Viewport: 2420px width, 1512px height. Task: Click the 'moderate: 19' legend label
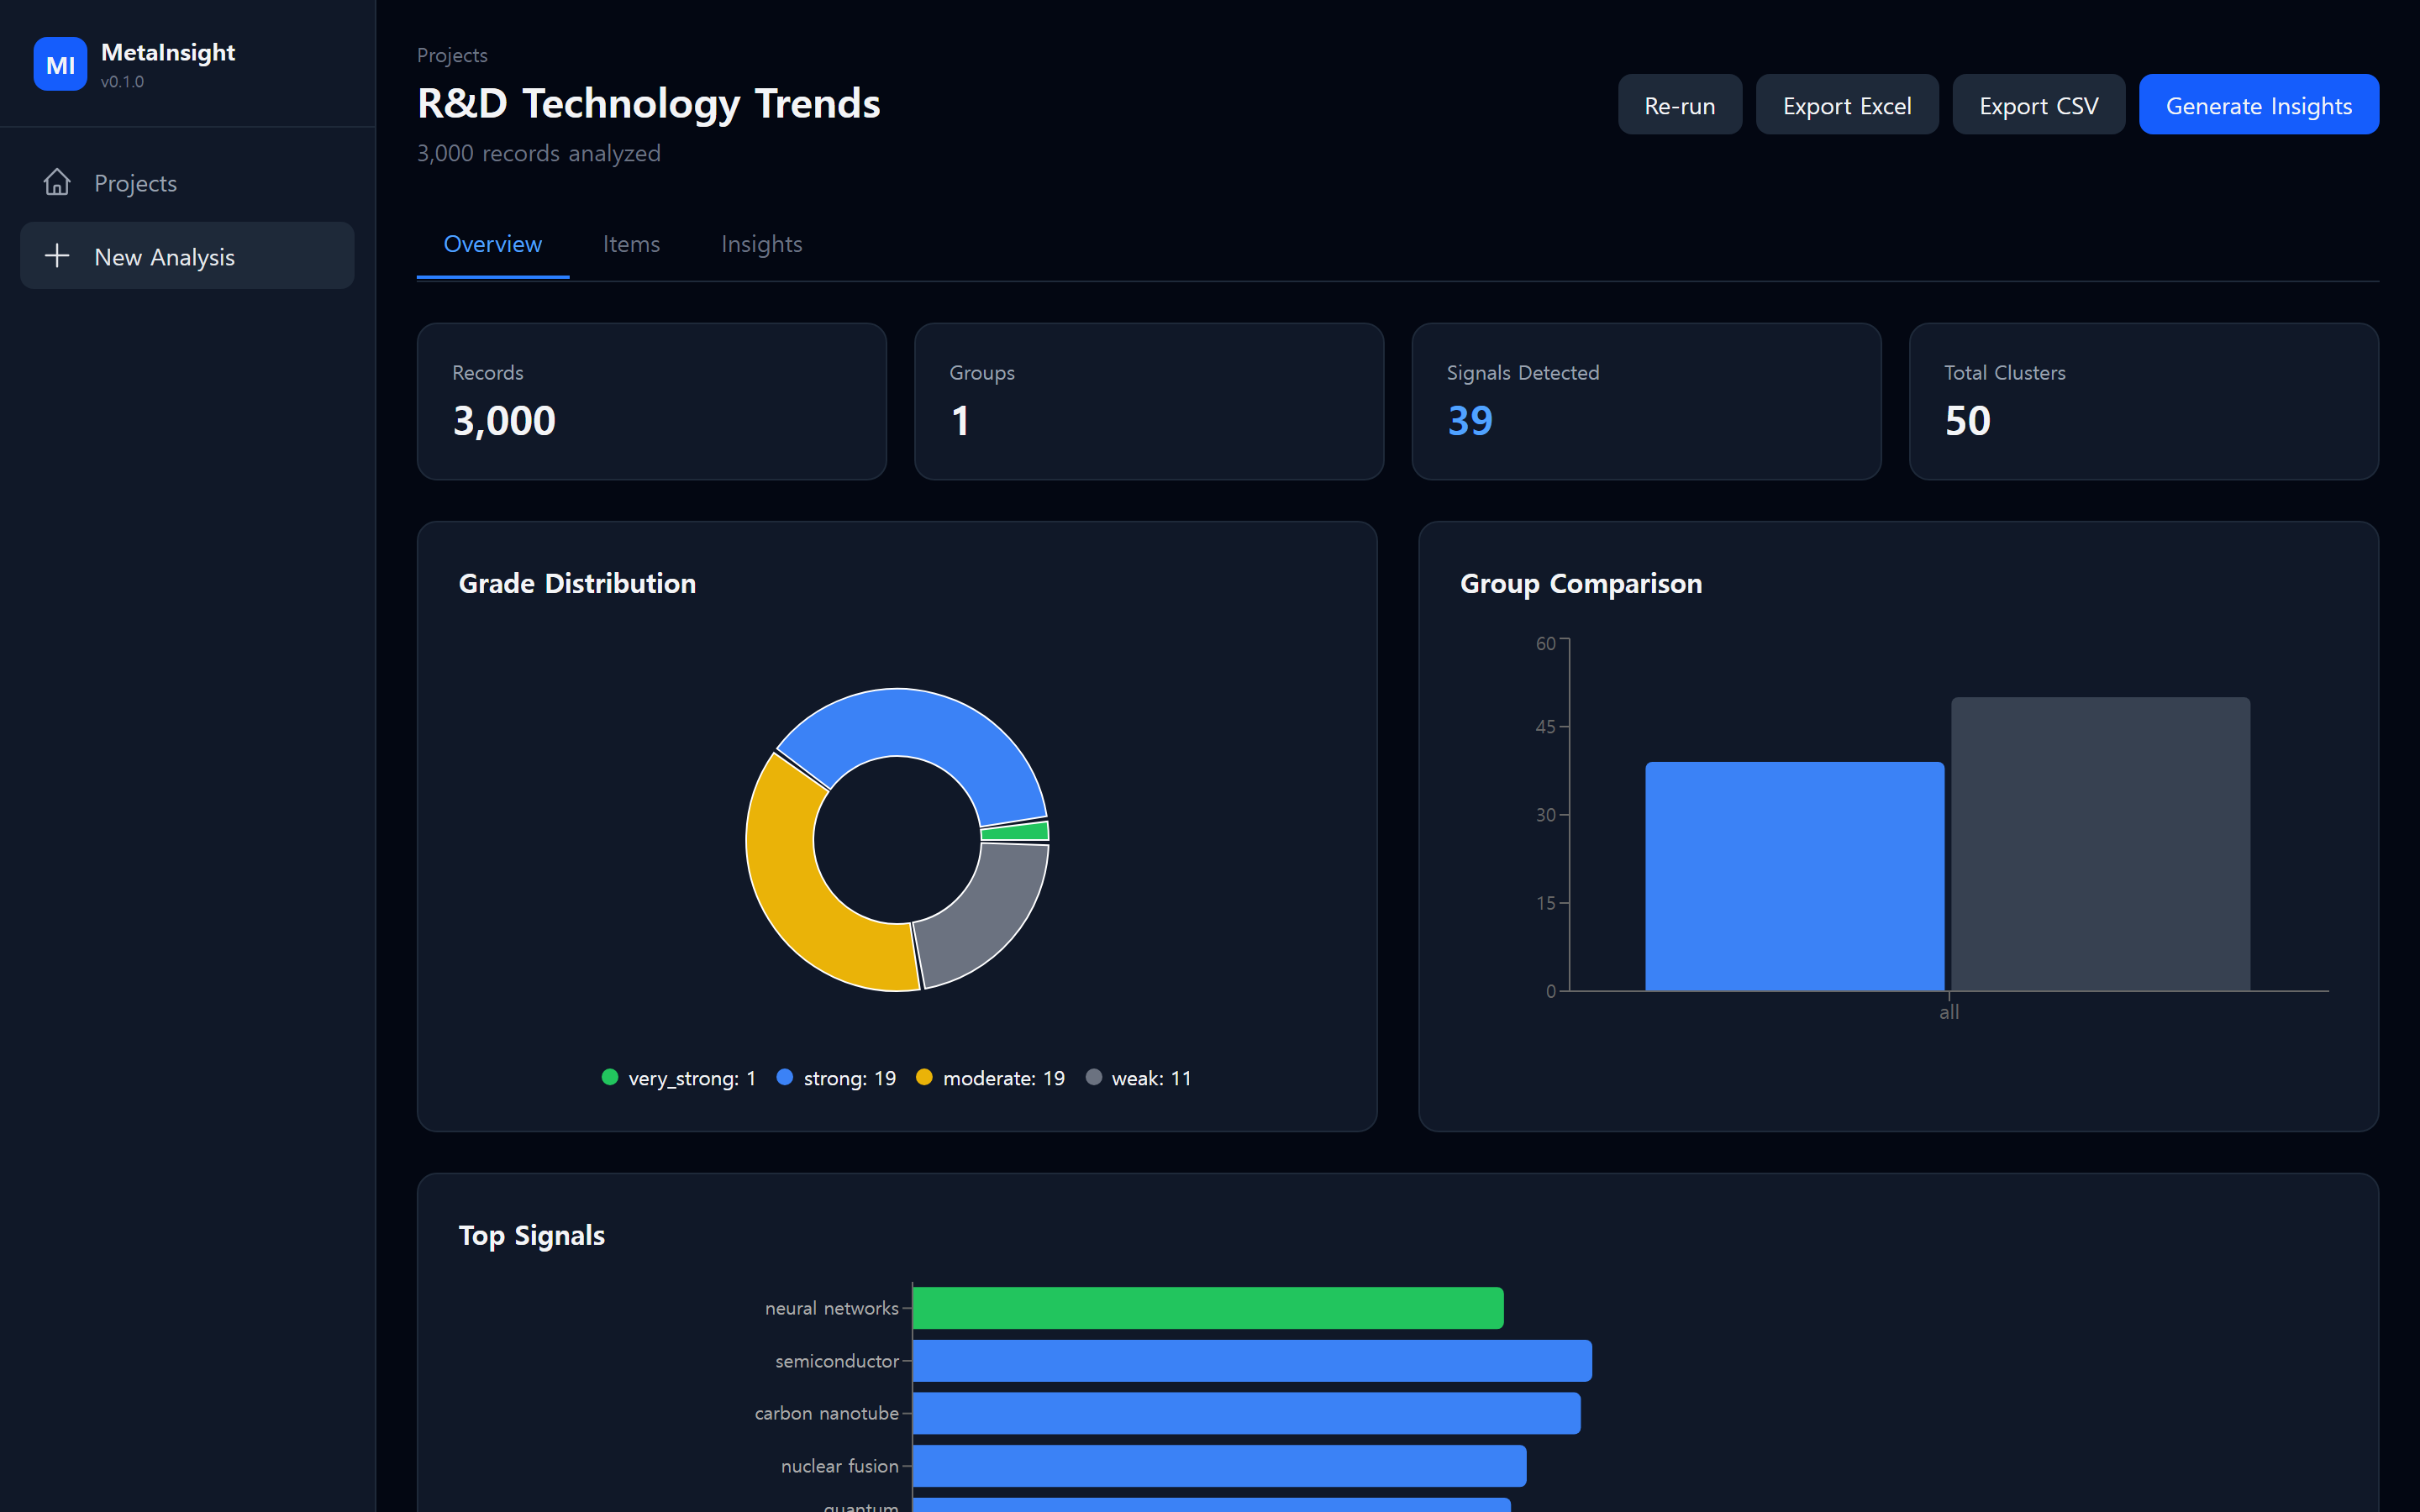[1004, 1078]
